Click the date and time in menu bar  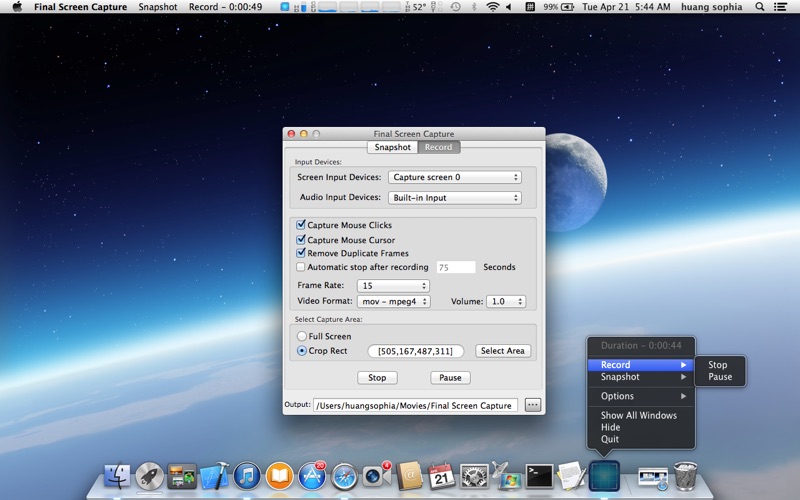[x=626, y=7]
